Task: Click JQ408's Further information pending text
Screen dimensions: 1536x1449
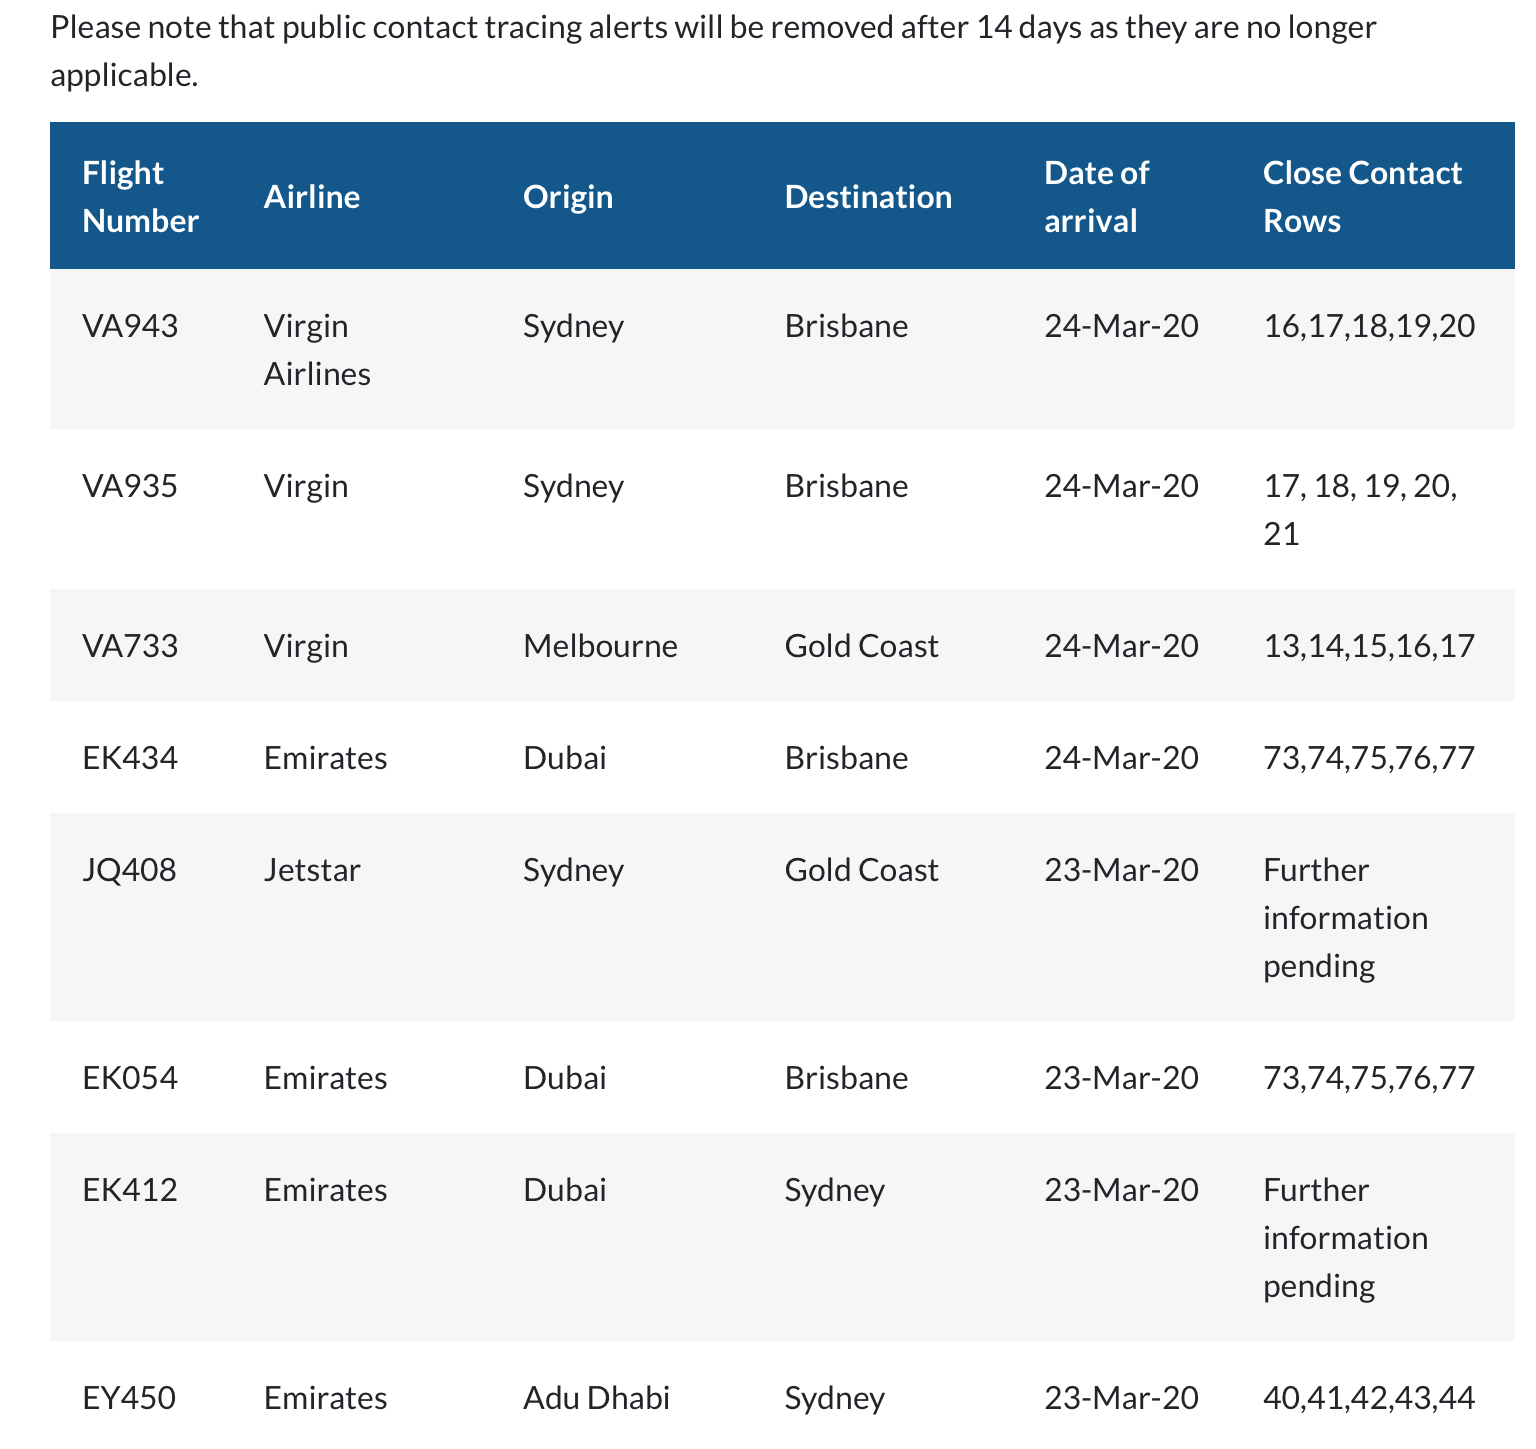Action: pos(1345,918)
